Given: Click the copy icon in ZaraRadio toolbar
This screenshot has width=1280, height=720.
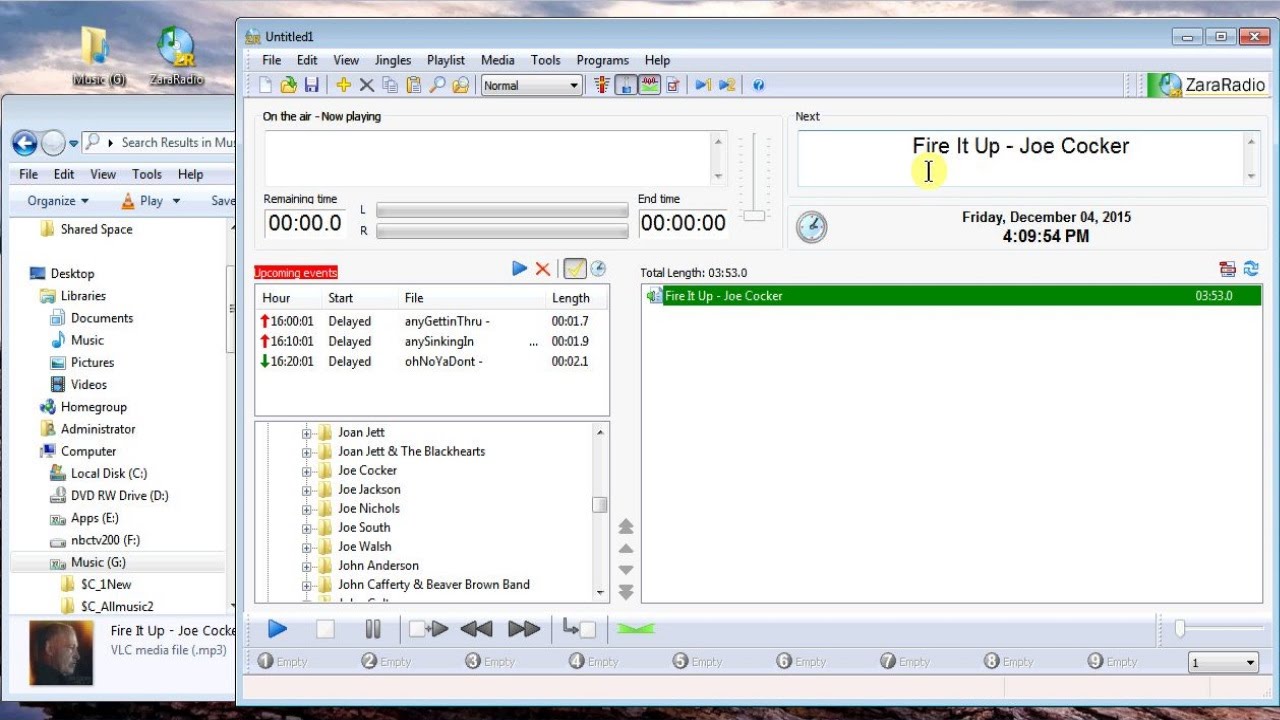Looking at the screenshot, I should pyautogui.click(x=390, y=86).
